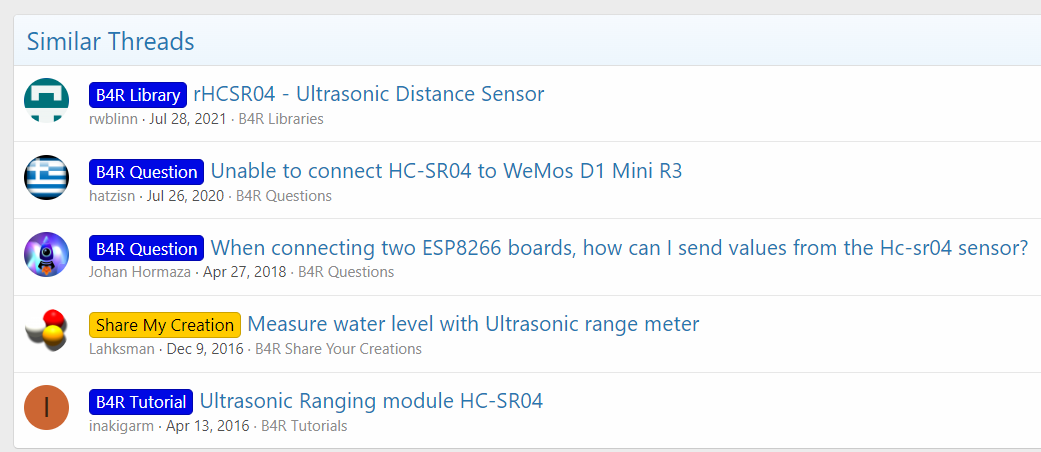The width and height of the screenshot is (1041, 452).
Task: Click B4R Question tag on WeMos thread
Action: point(146,172)
